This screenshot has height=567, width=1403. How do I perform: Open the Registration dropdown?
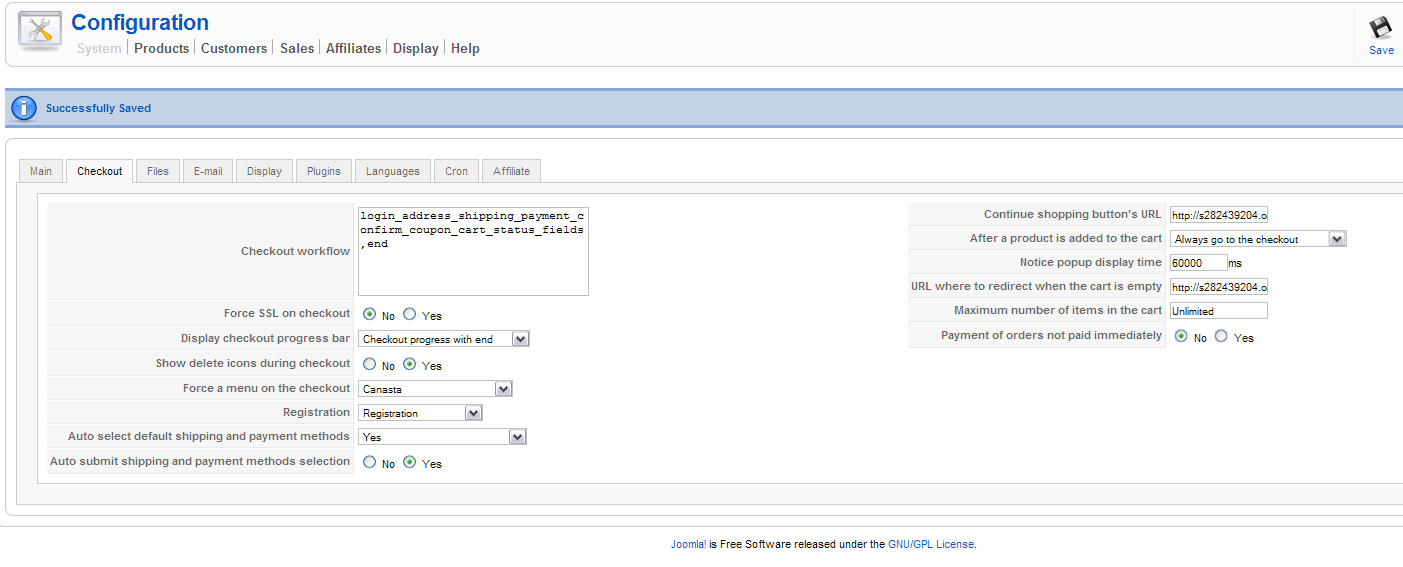tap(473, 413)
